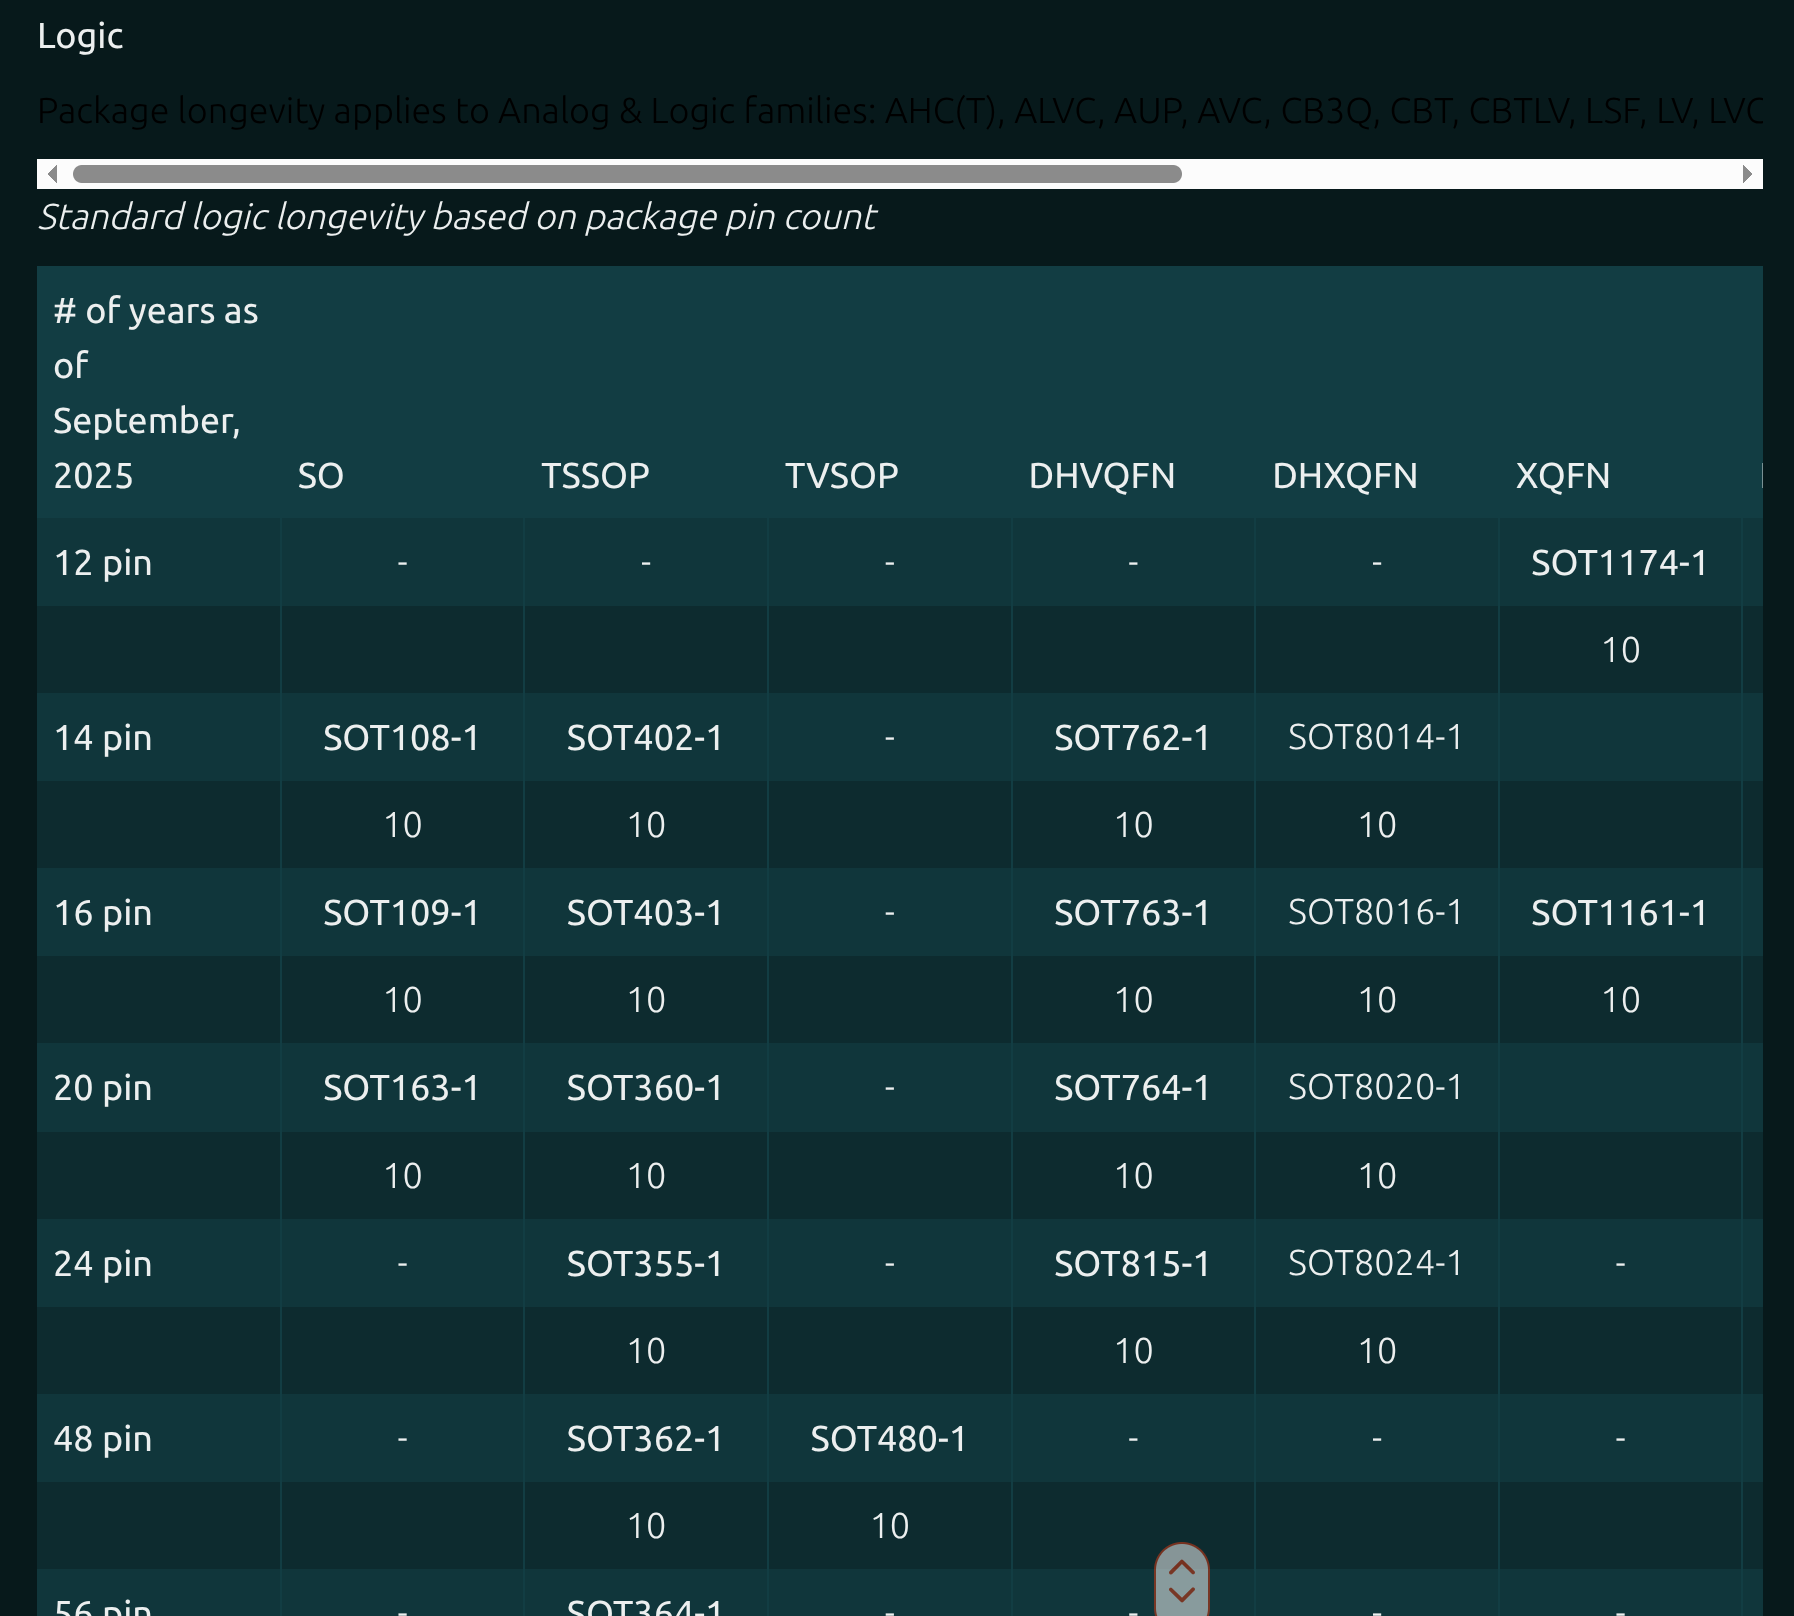Open the SOT1174-1 package link
The height and width of the screenshot is (1616, 1794).
click(x=1619, y=563)
